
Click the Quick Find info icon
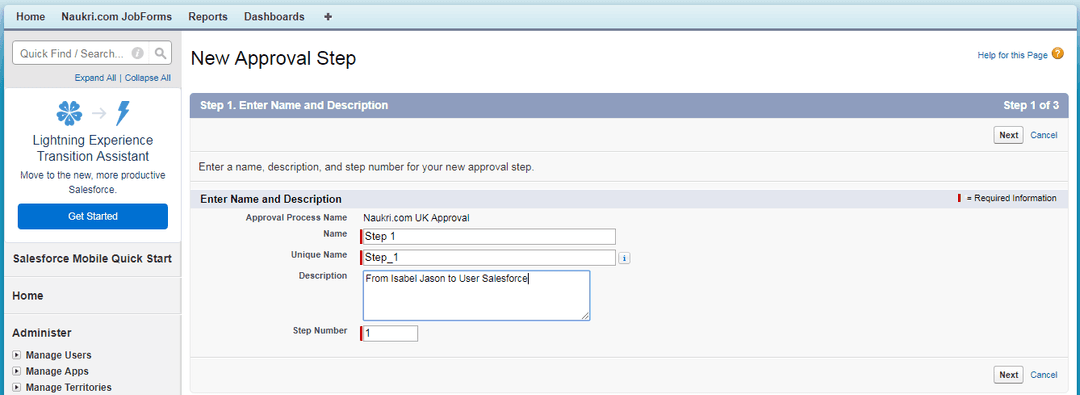tap(138, 53)
